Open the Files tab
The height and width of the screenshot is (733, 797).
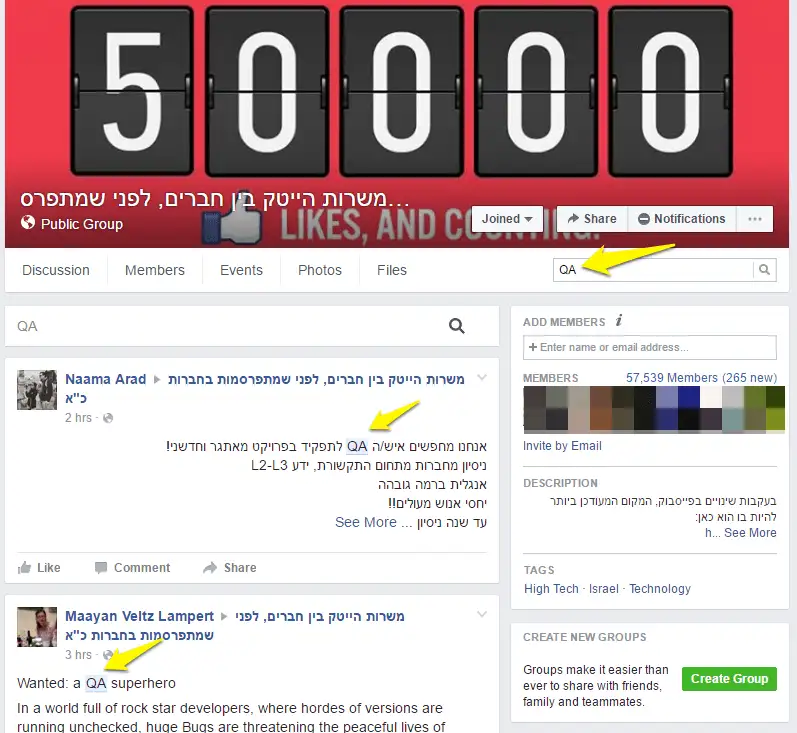coord(392,270)
